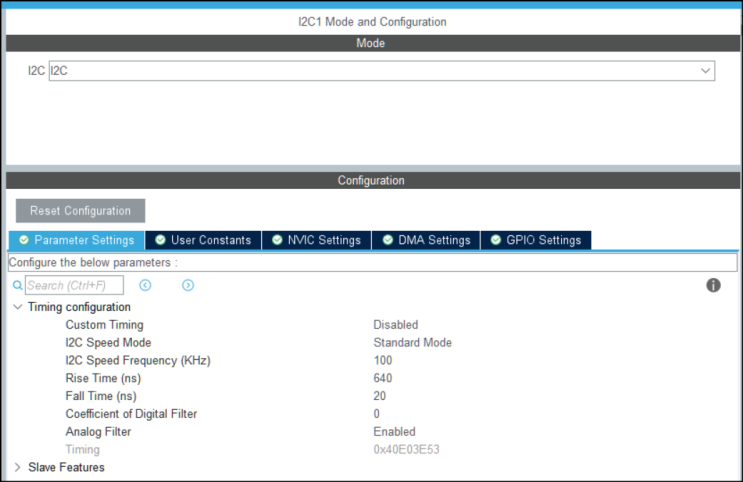Select the Rise Time value 640
This screenshot has width=743, height=482.
point(383,378)
